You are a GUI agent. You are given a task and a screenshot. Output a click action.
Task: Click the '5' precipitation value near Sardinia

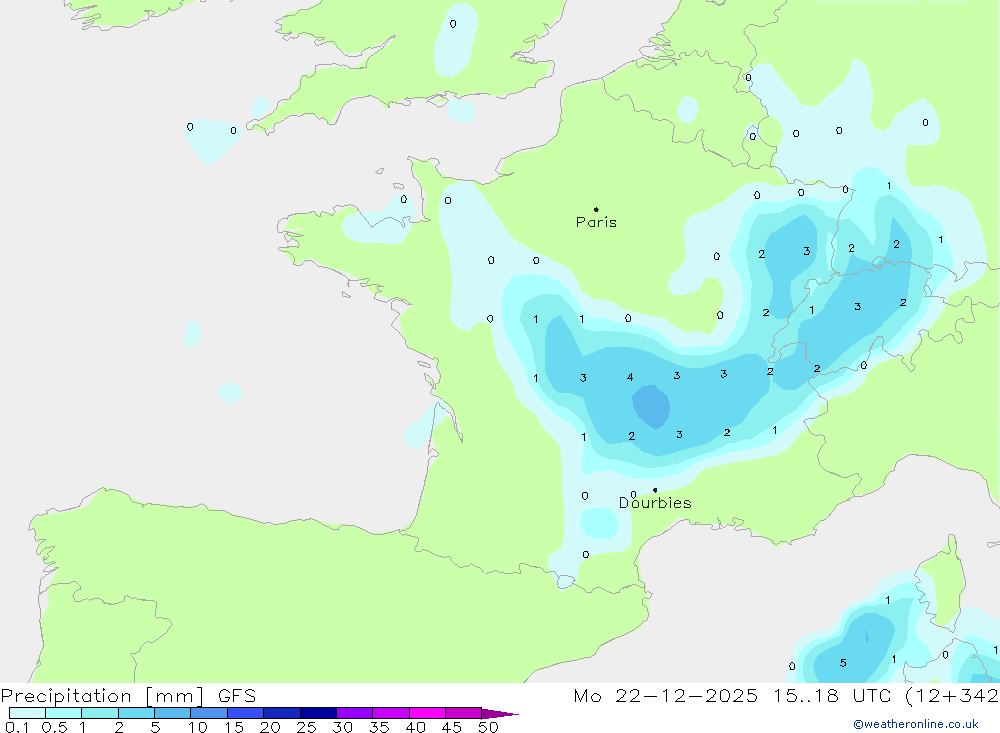843,663
